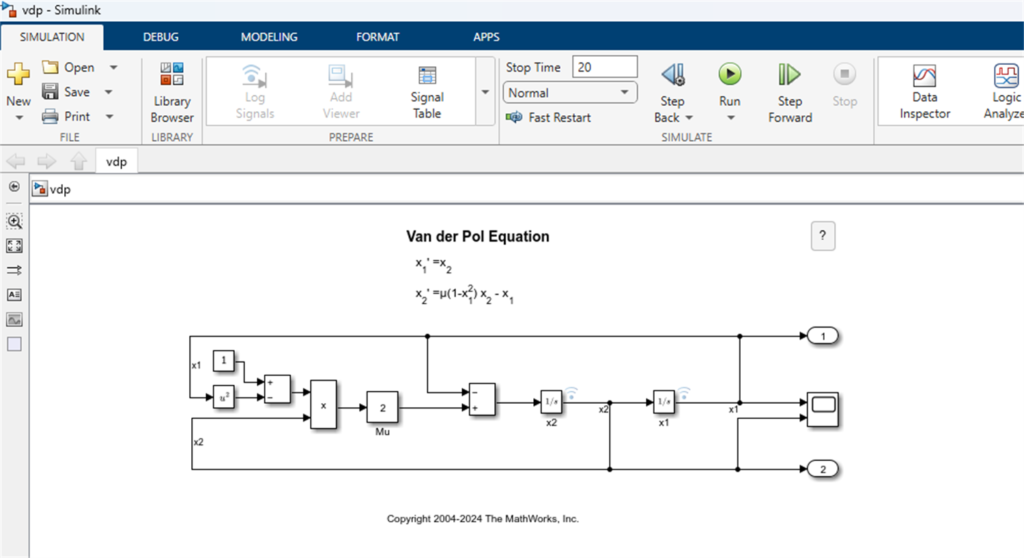Click the Fit to View icon
1024x558 pixels.
pos(14,246)
